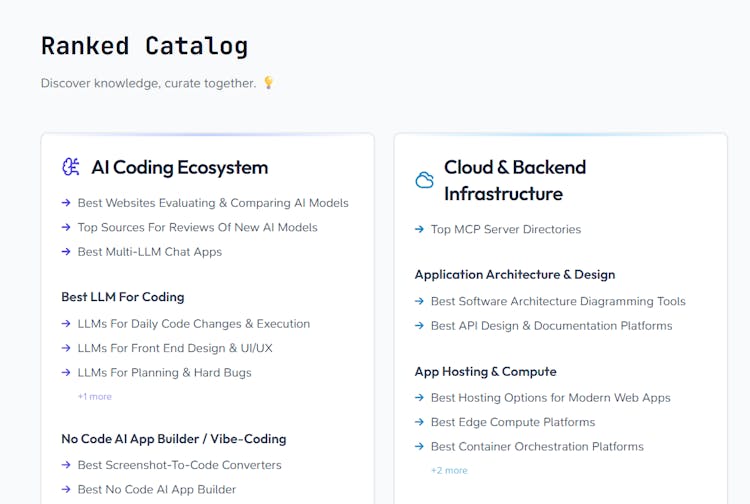Click the lightbulb emoji after the tagline

click(x=268, y=83)
